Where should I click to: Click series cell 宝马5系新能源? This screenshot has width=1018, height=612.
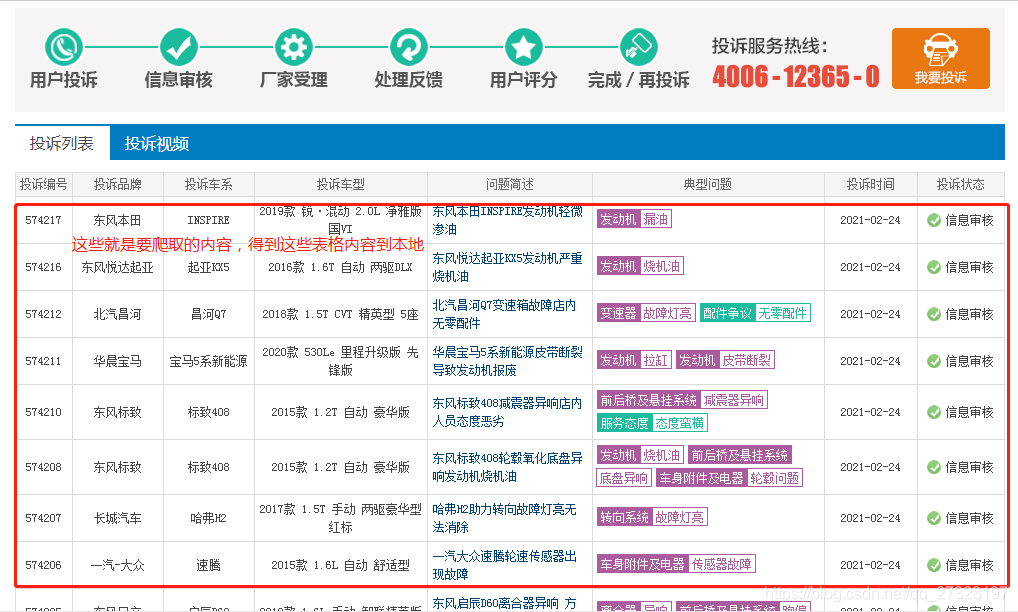(208, 361)
